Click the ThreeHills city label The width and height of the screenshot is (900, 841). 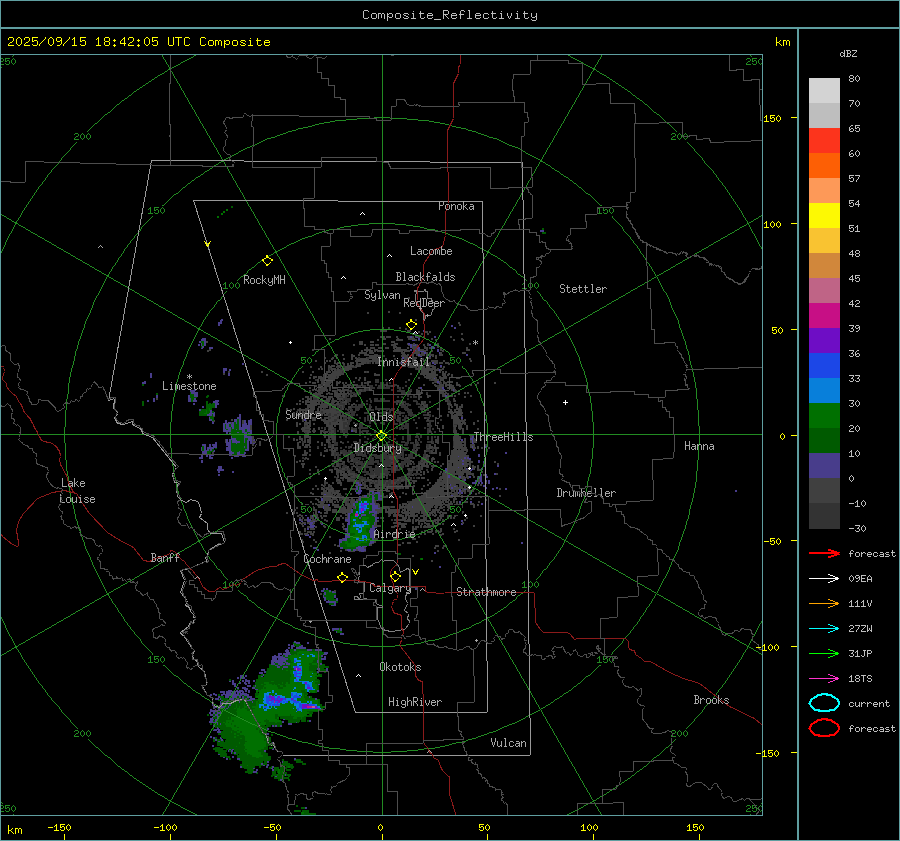coord(503,437)
